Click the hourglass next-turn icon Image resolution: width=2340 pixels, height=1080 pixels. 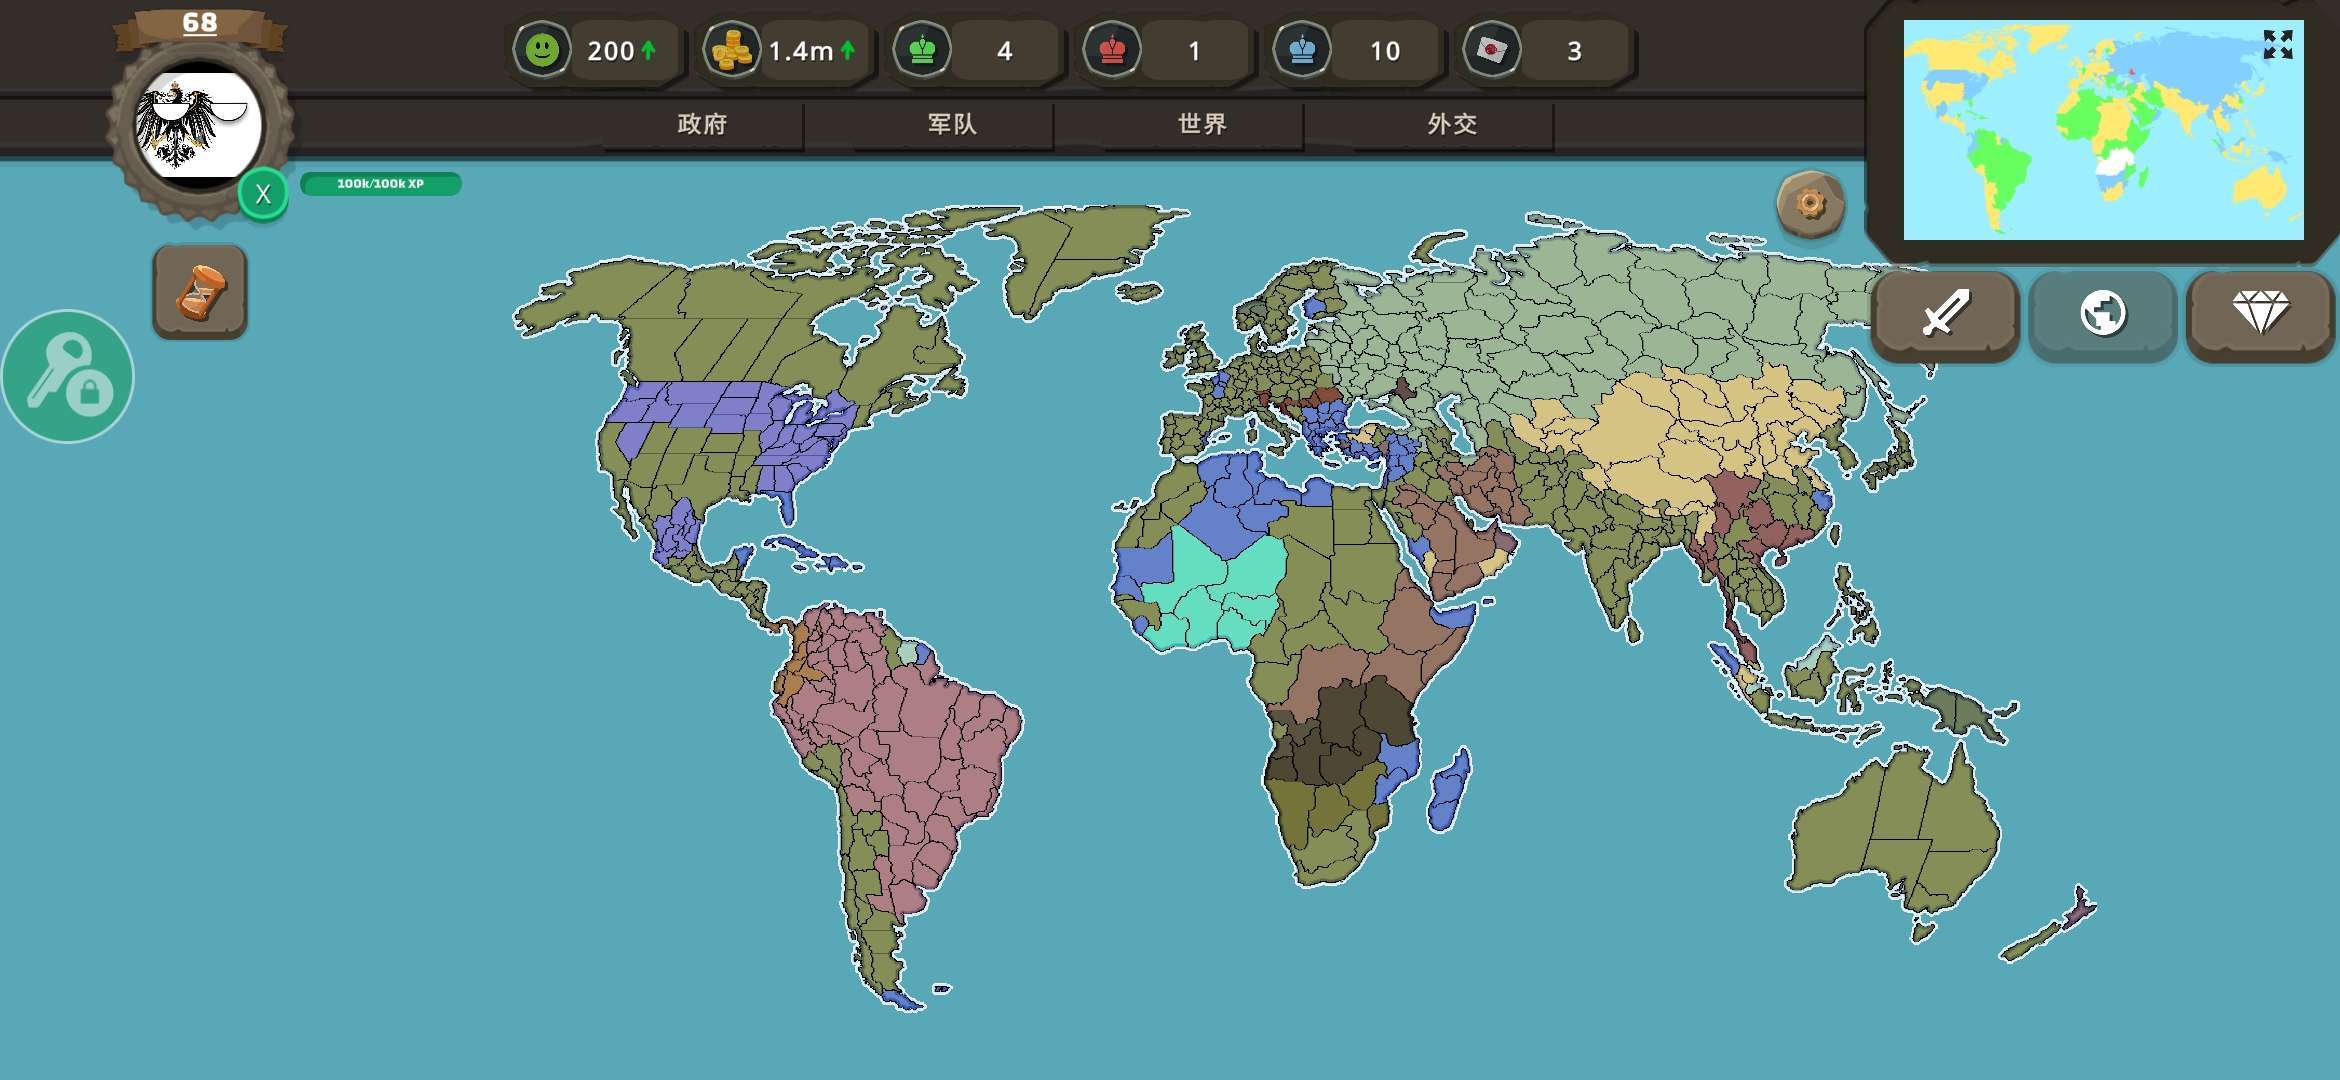pyautogui.click(x=200, y=291)
